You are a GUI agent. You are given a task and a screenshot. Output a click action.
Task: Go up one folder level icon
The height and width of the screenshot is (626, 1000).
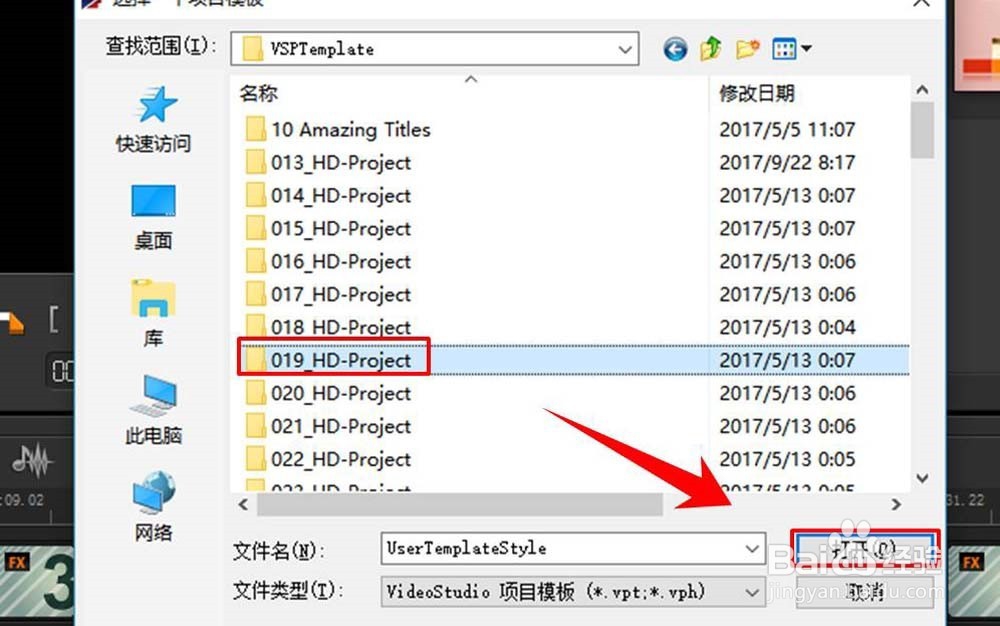tap(710, 48)
